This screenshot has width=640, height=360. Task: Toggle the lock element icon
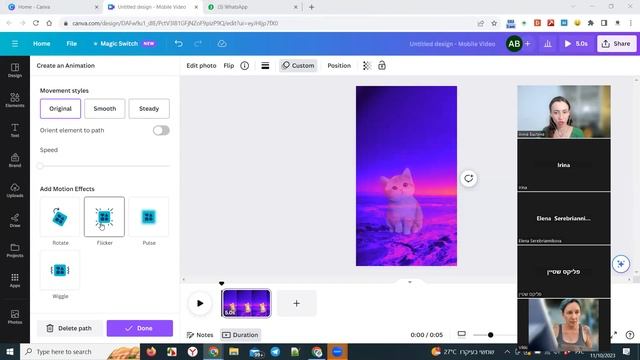[382, 66]
